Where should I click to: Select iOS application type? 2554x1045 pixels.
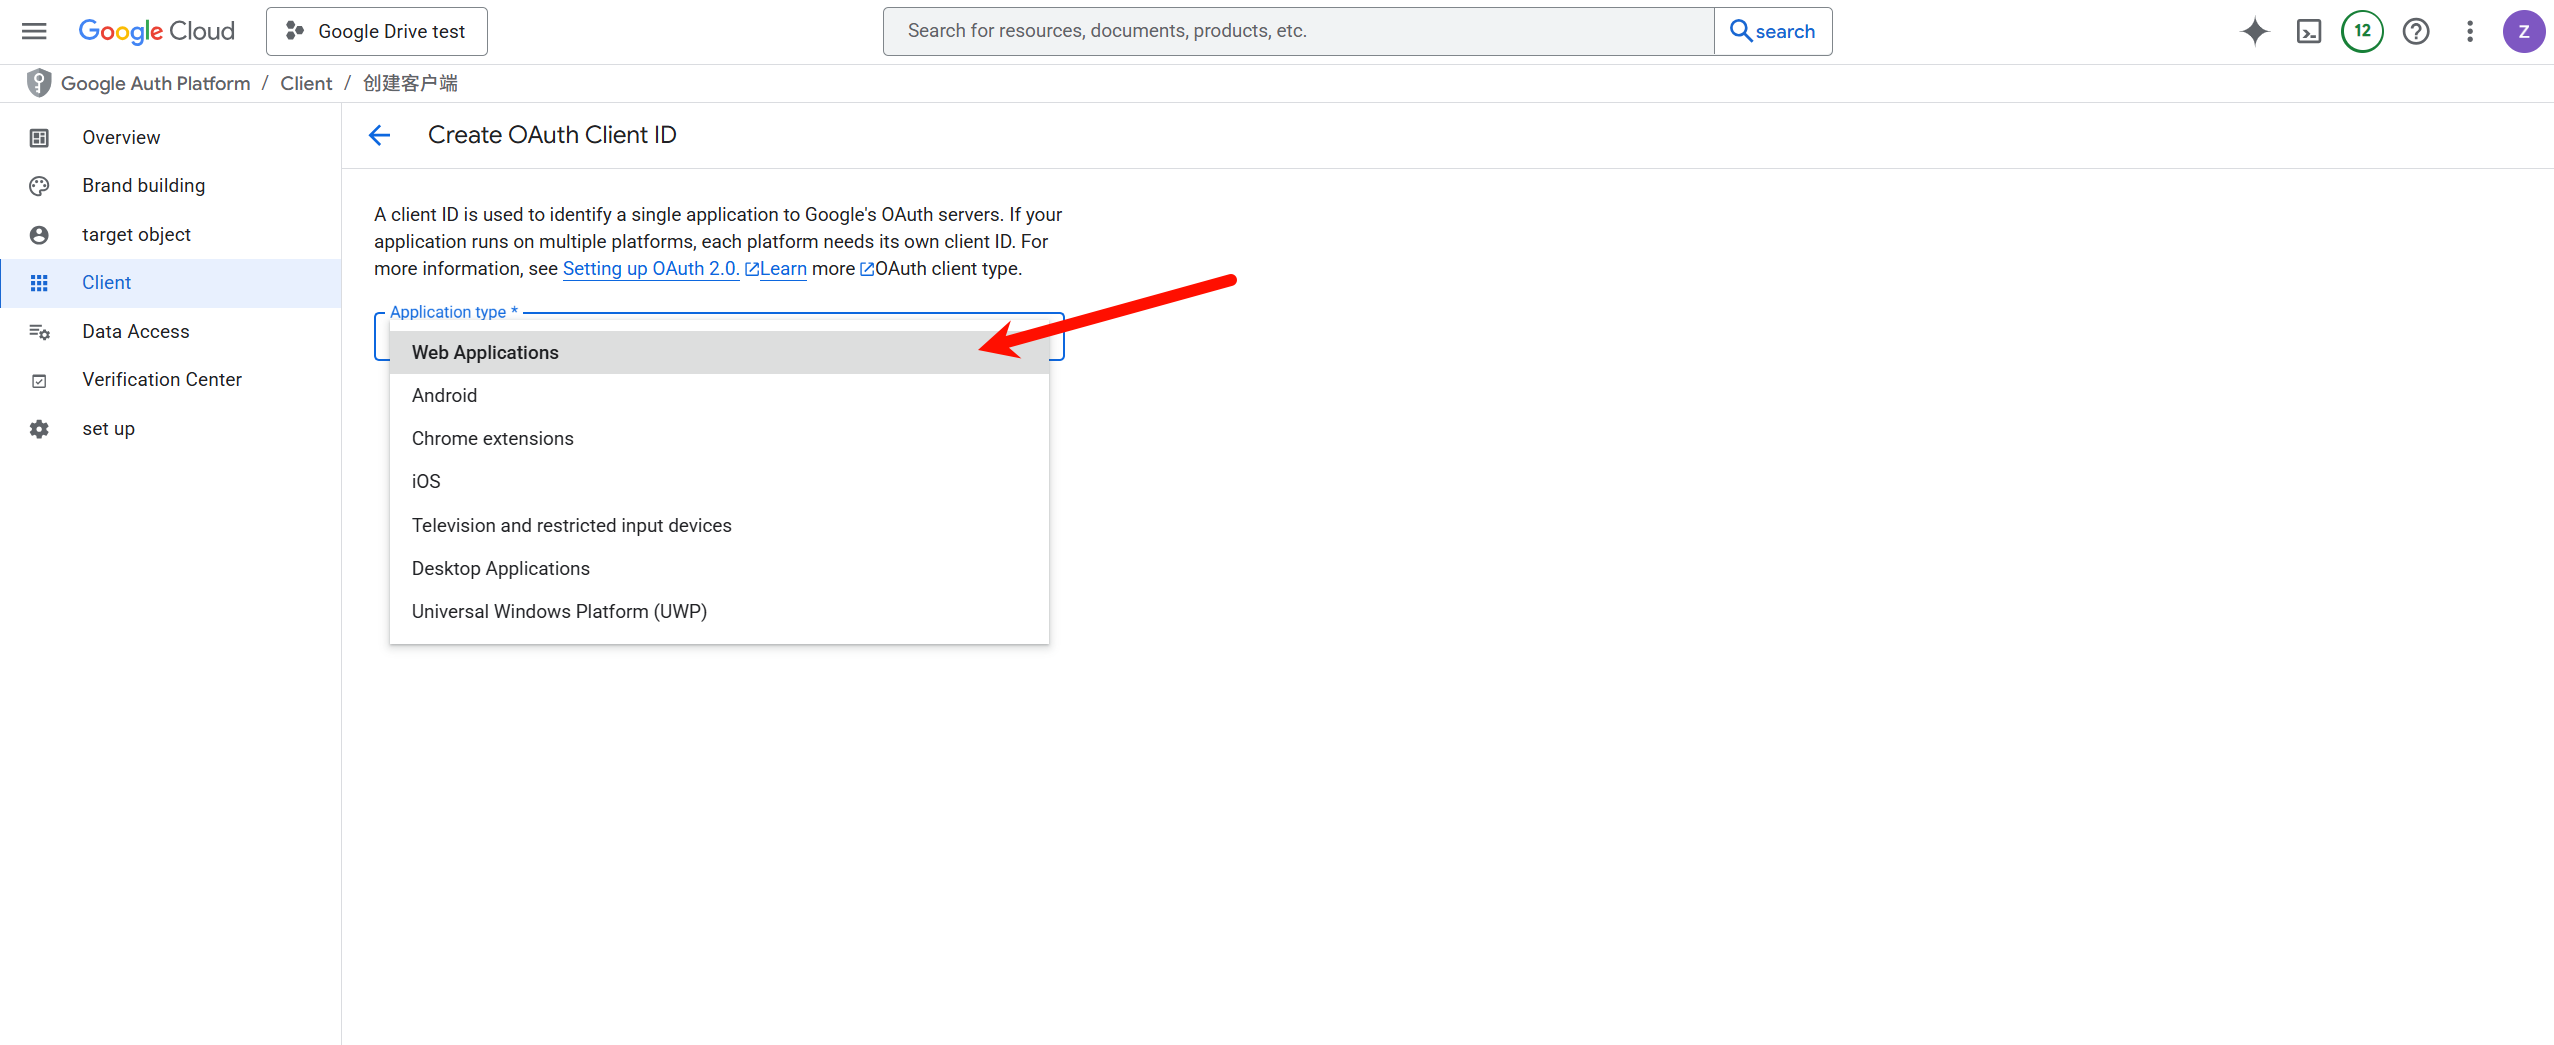pyautogui.click(x=719, y=481)
